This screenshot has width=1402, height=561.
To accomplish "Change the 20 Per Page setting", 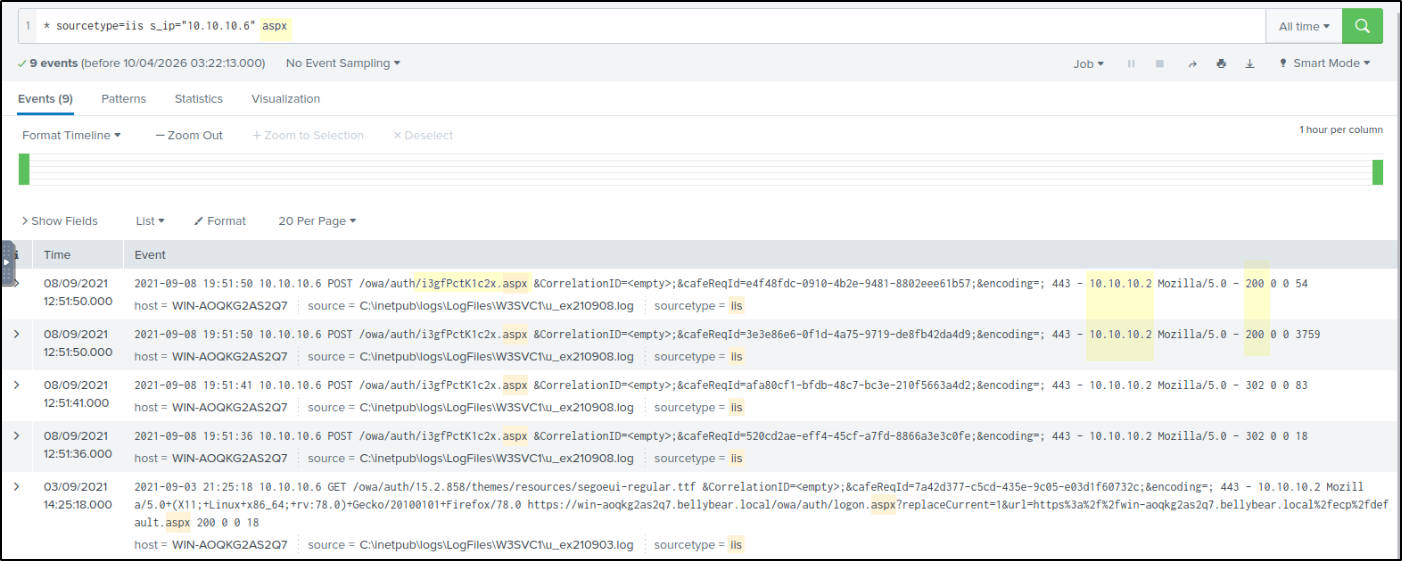I will coord(317,221).
